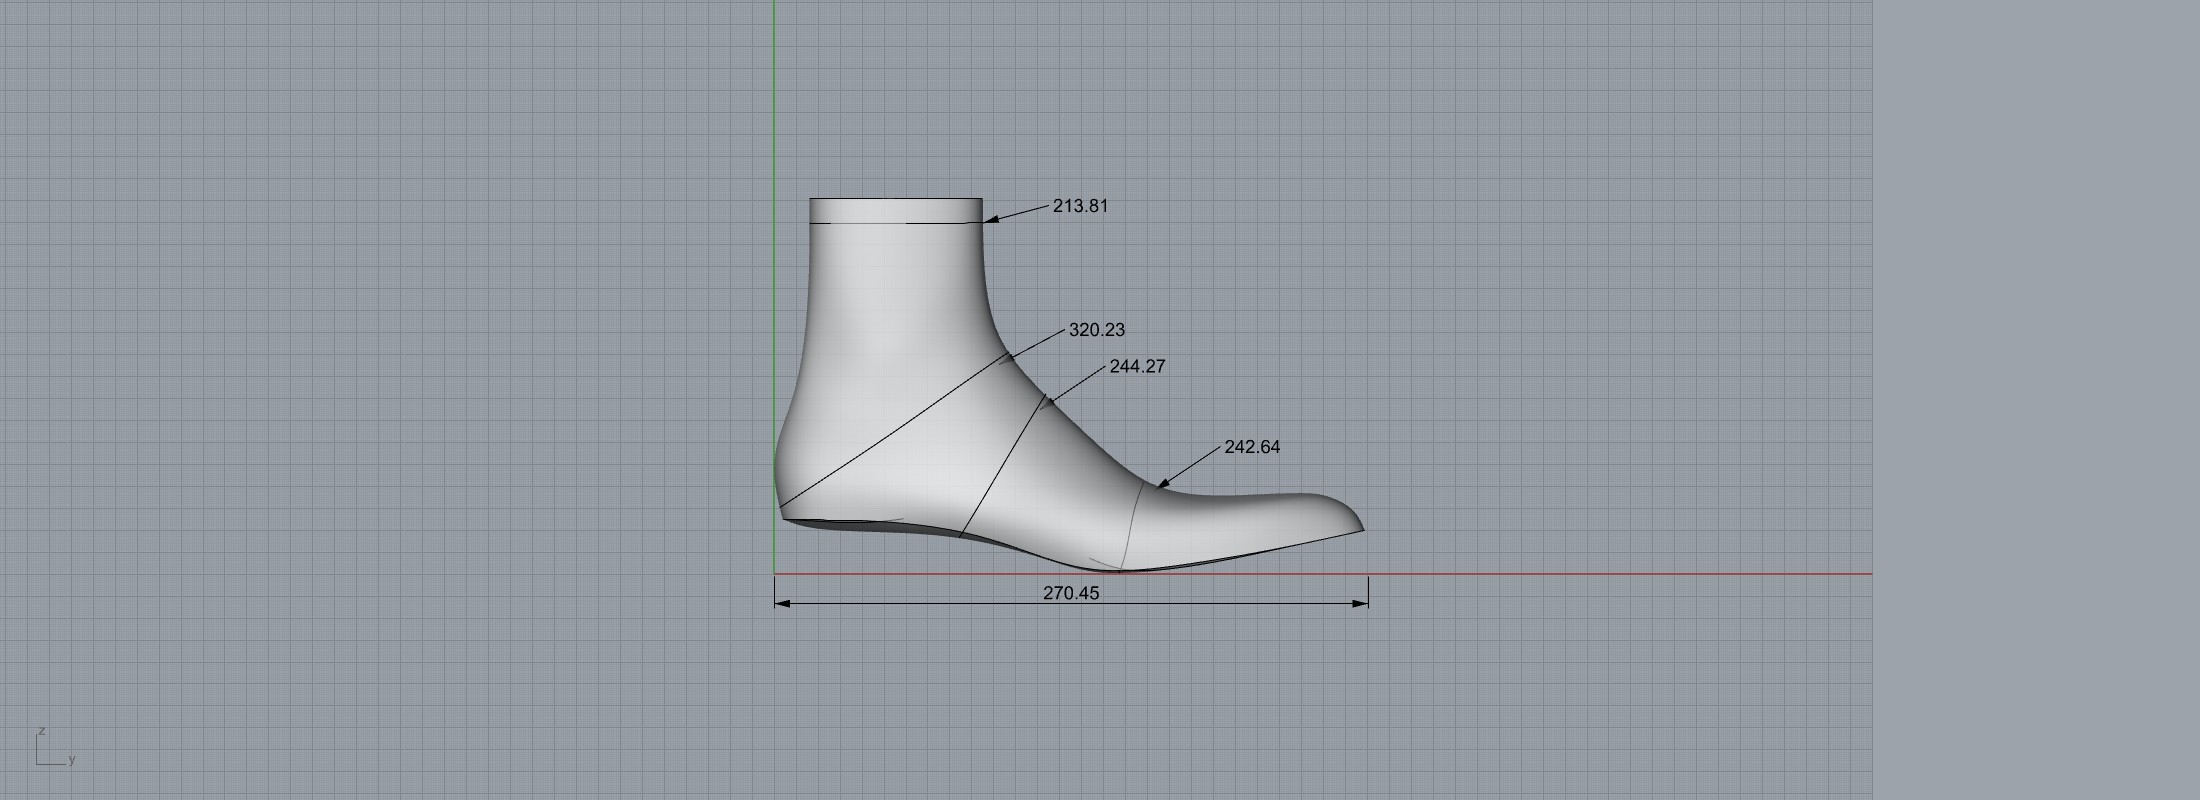
Task: Select the 213.81 dimension text
Action: 1080,206
